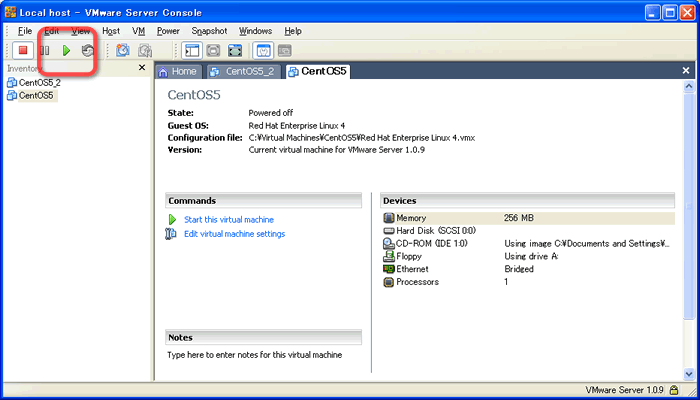Click the Quick Switch mode toolbar icon
This screenshot has width=700, height=400.
pos(213,50)
